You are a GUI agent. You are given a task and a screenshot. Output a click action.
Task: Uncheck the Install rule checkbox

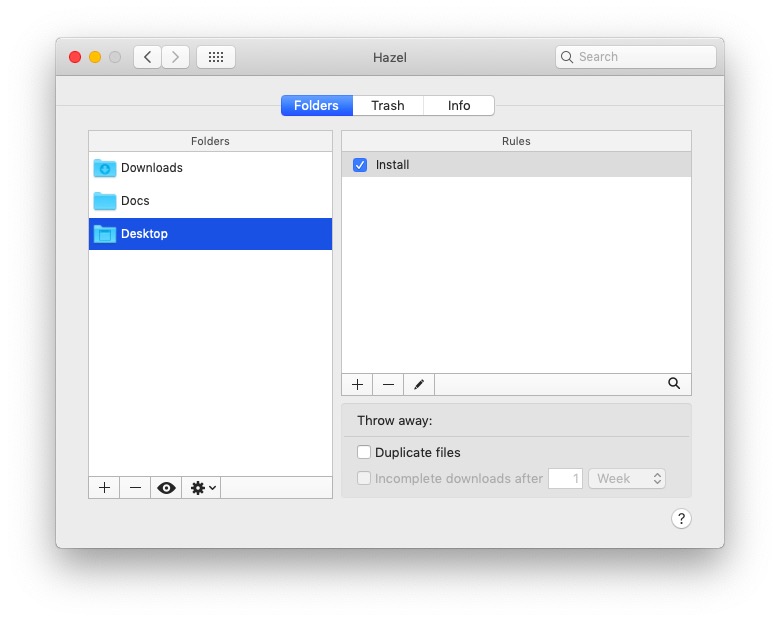(360, 165)
